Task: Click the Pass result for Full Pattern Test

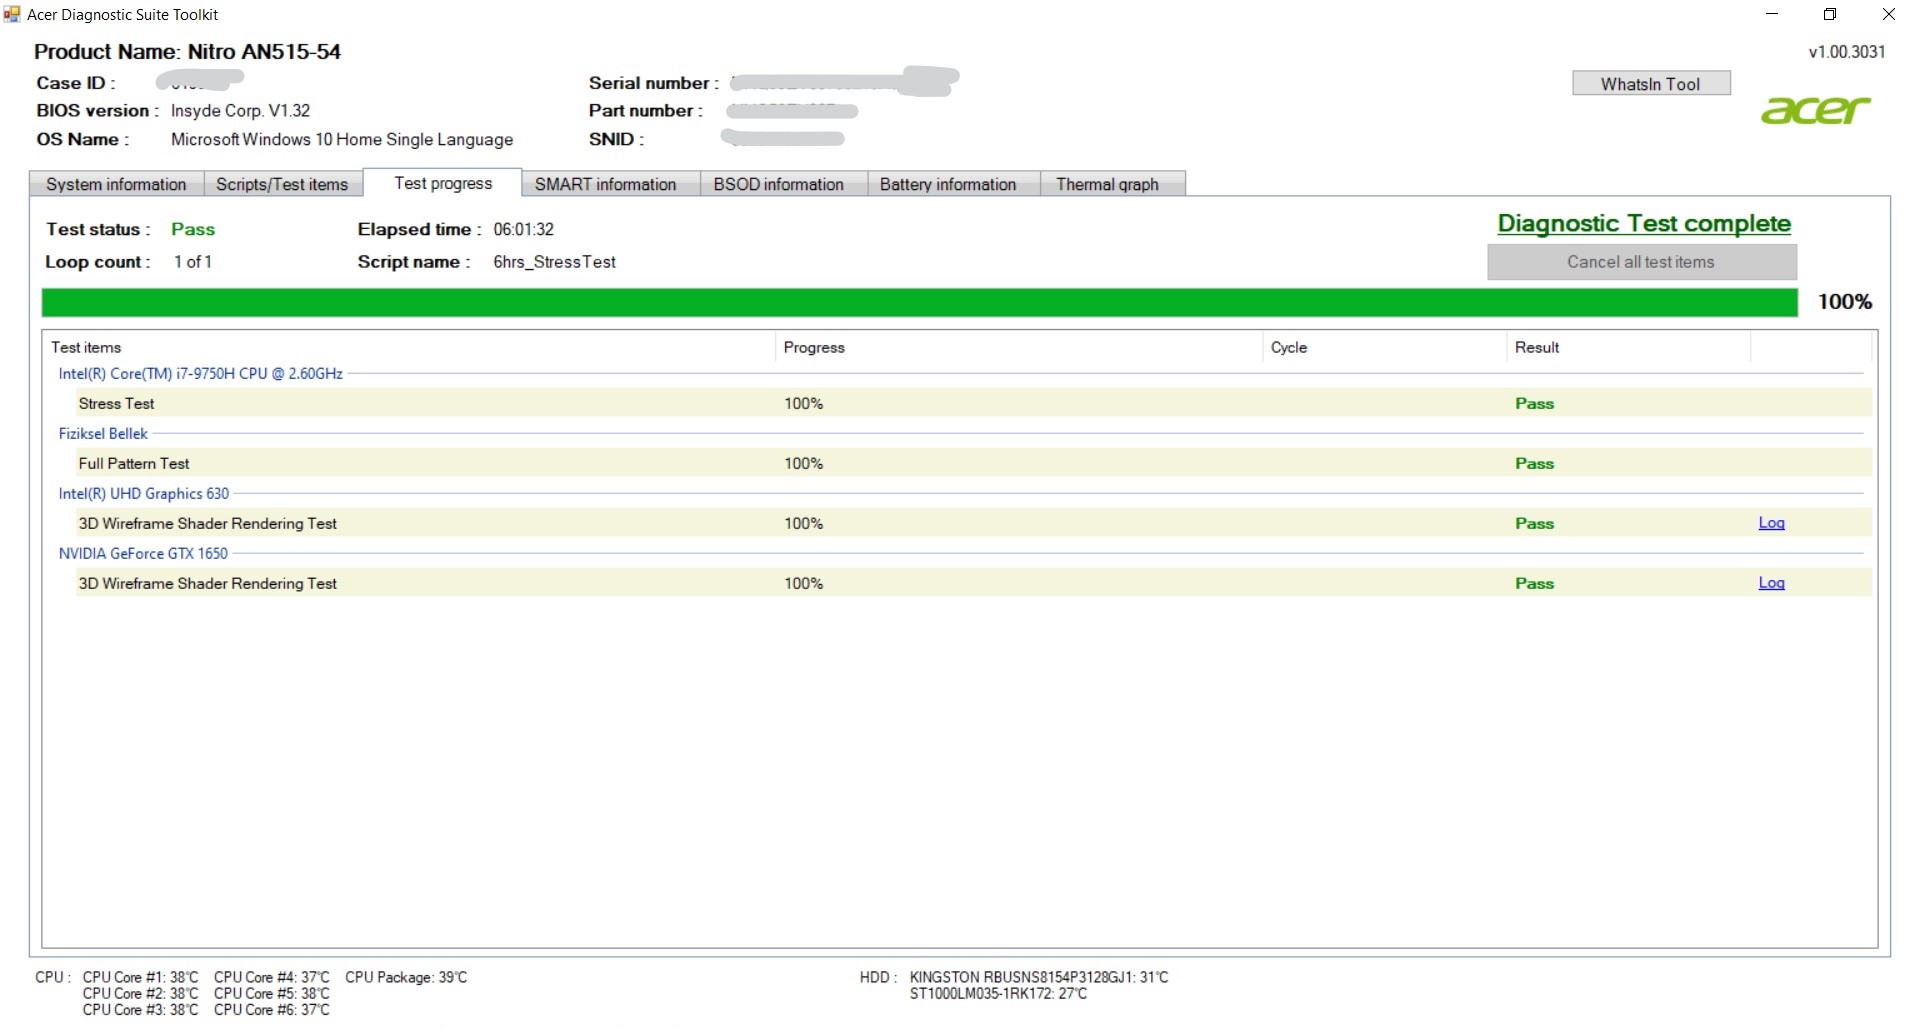Action: [x=1534, y=463]
